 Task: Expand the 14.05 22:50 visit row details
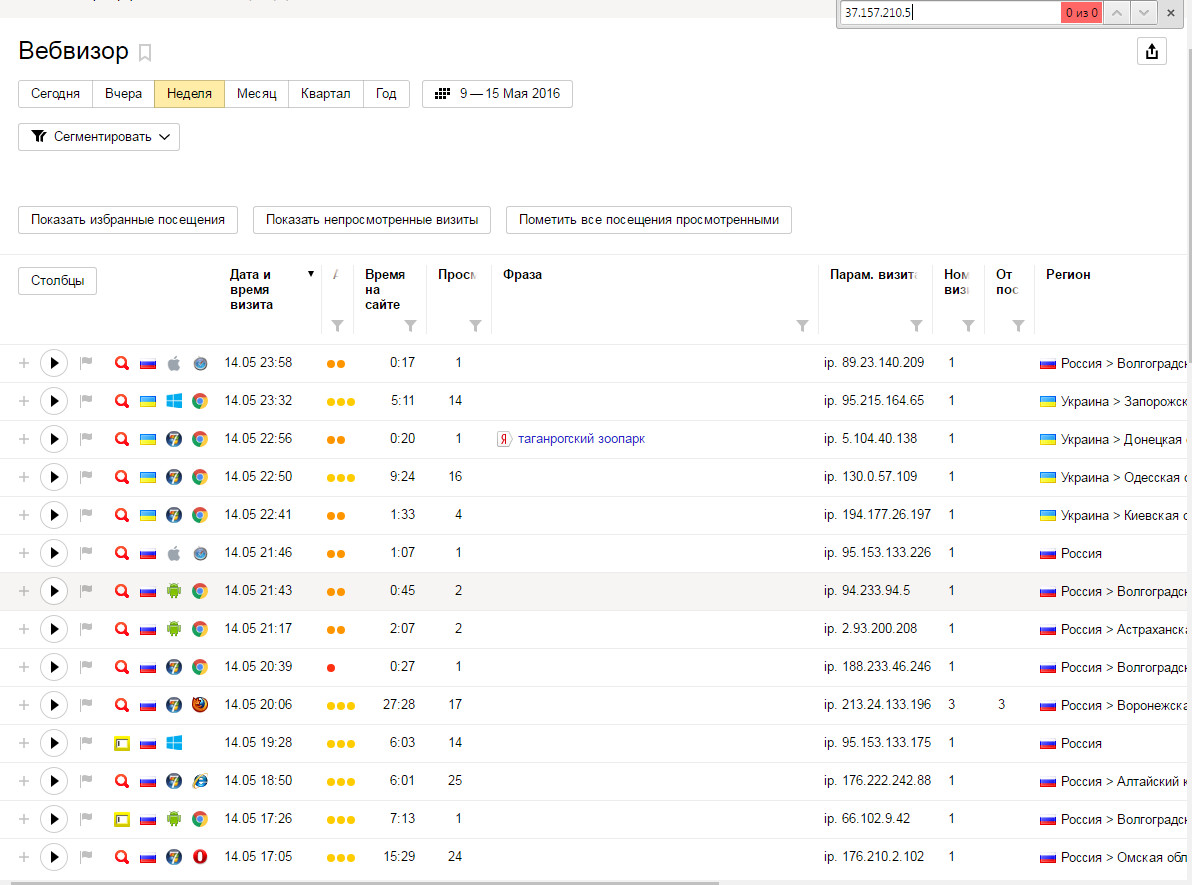coord(24,477)
